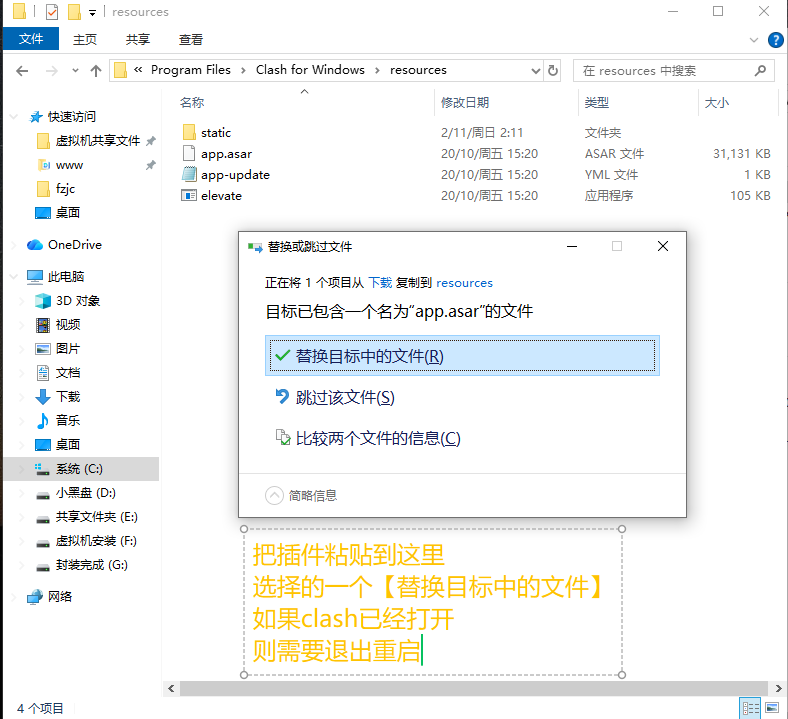This screenshot has width=788, height=719.
Task: Open the 文件 ribbon tab
Action: pyautogui.click(x=31, y=40)
